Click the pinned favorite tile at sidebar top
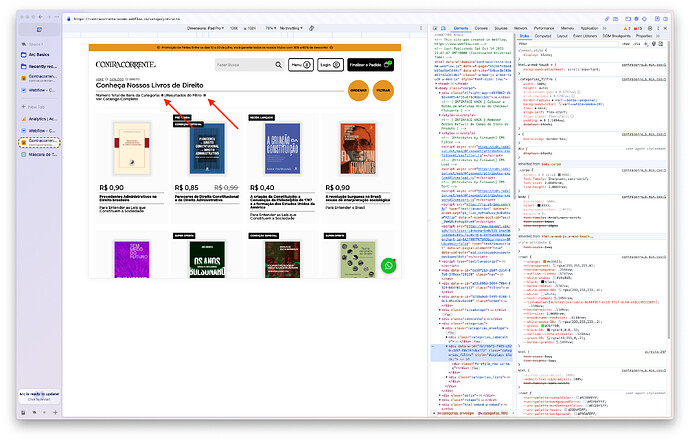Viewport: 690px width, 441px height. 39,29
